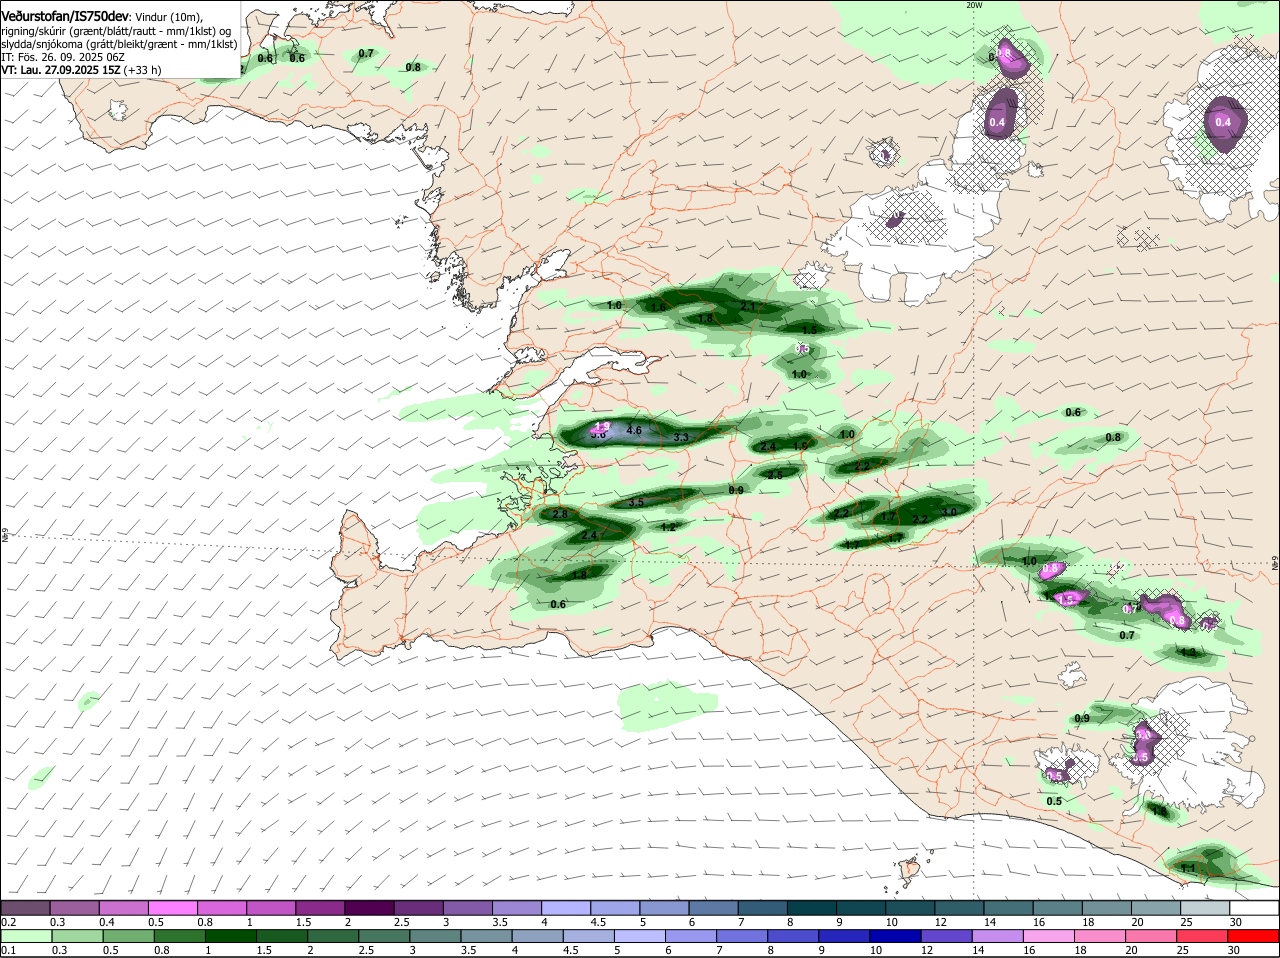Viewport: 1280px width, 958px height.
Task: Click the 2.8 precipitation value on the map
Action: tap(560, 514)
